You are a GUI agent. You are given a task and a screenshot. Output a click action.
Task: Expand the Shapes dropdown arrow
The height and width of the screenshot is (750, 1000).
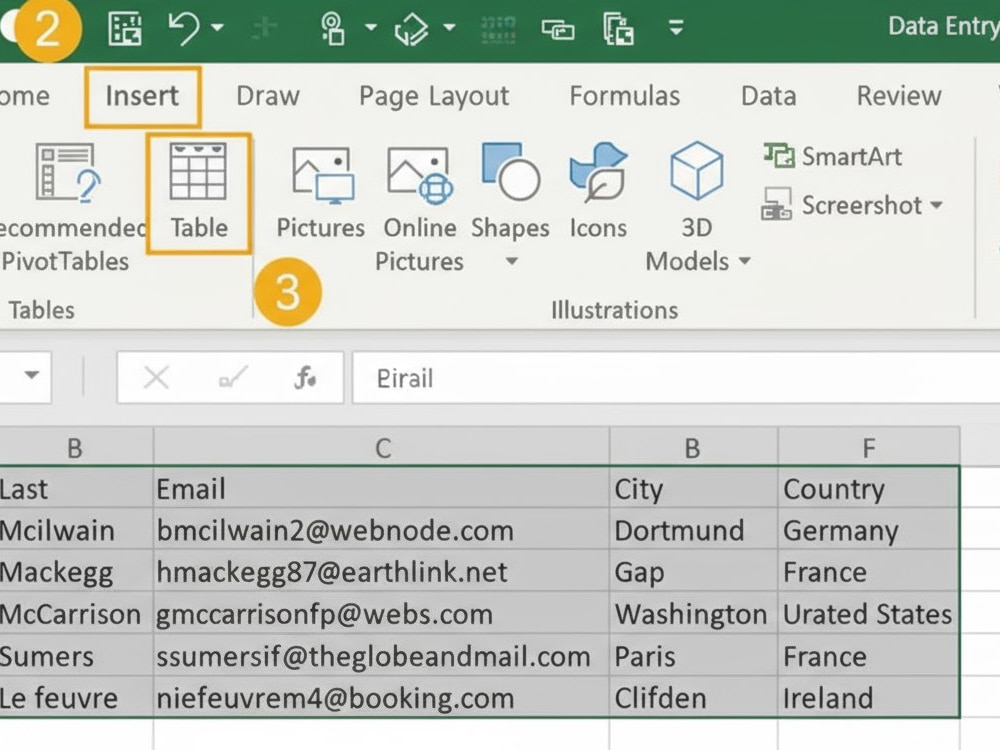tap(511, 261)
